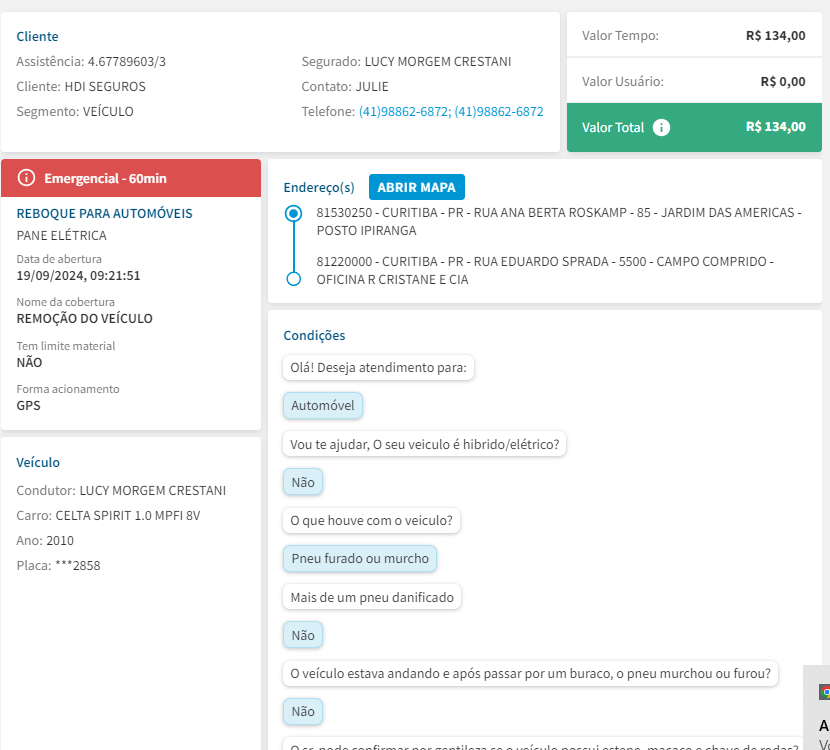Screen dimensions: 830x750
Task: Click Não below the buraco question
Action: [x=303, y=711]
